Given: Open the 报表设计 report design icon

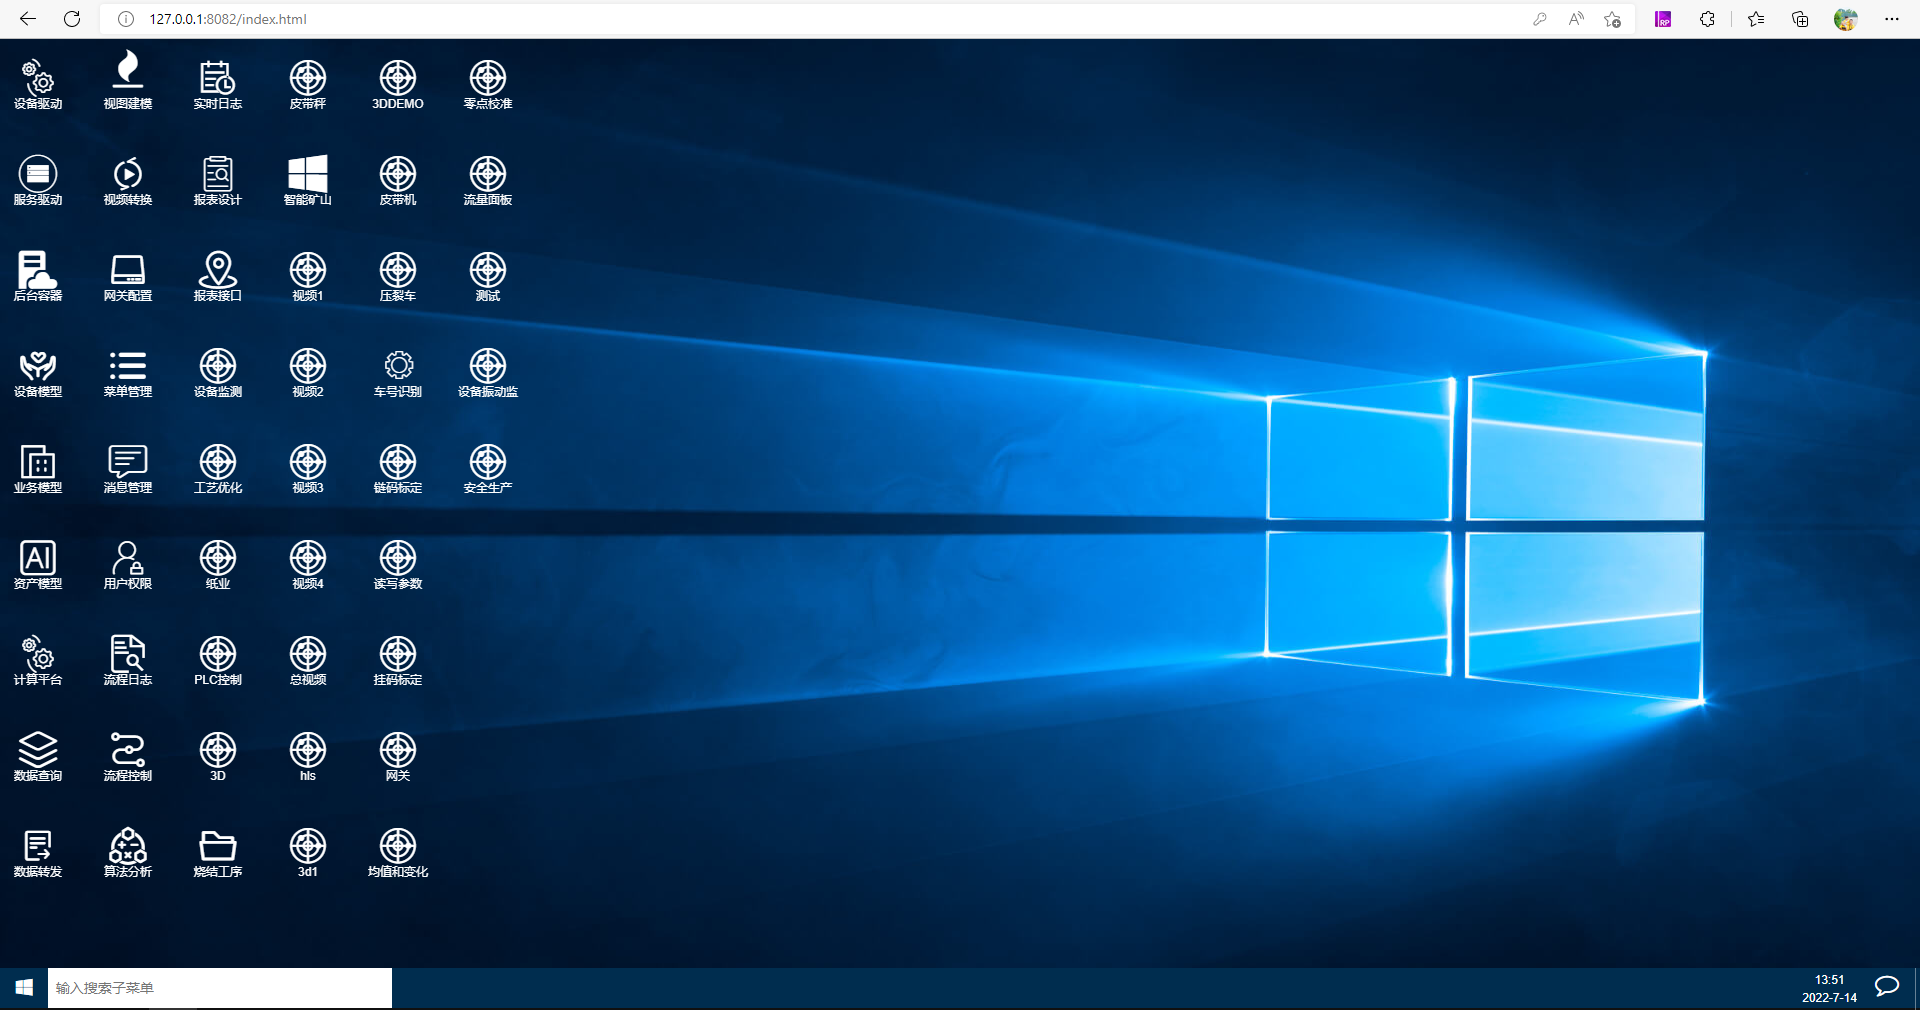Looking at the screenshot, I should (218, 180).
